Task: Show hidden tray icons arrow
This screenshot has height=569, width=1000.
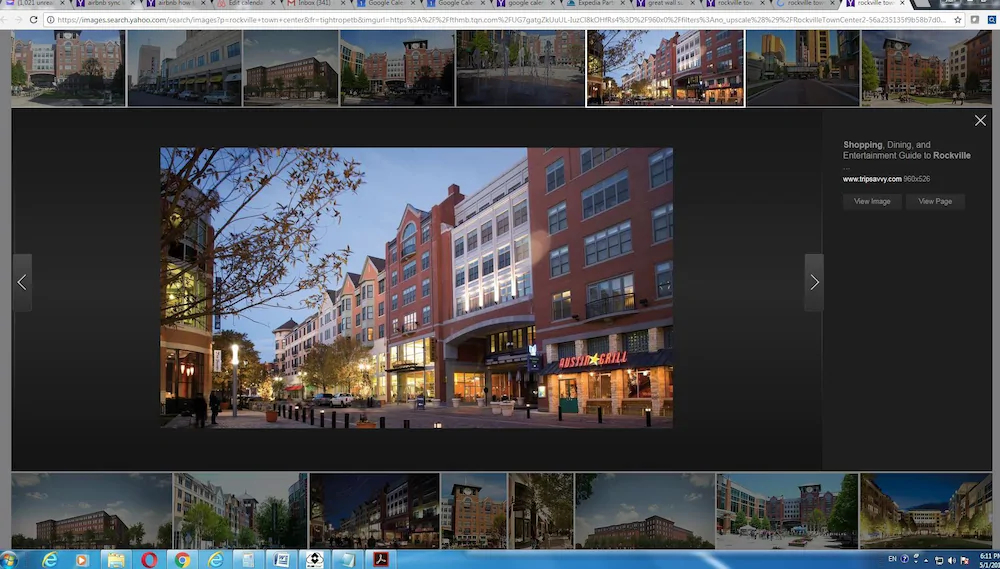Action: pos(925,560)
